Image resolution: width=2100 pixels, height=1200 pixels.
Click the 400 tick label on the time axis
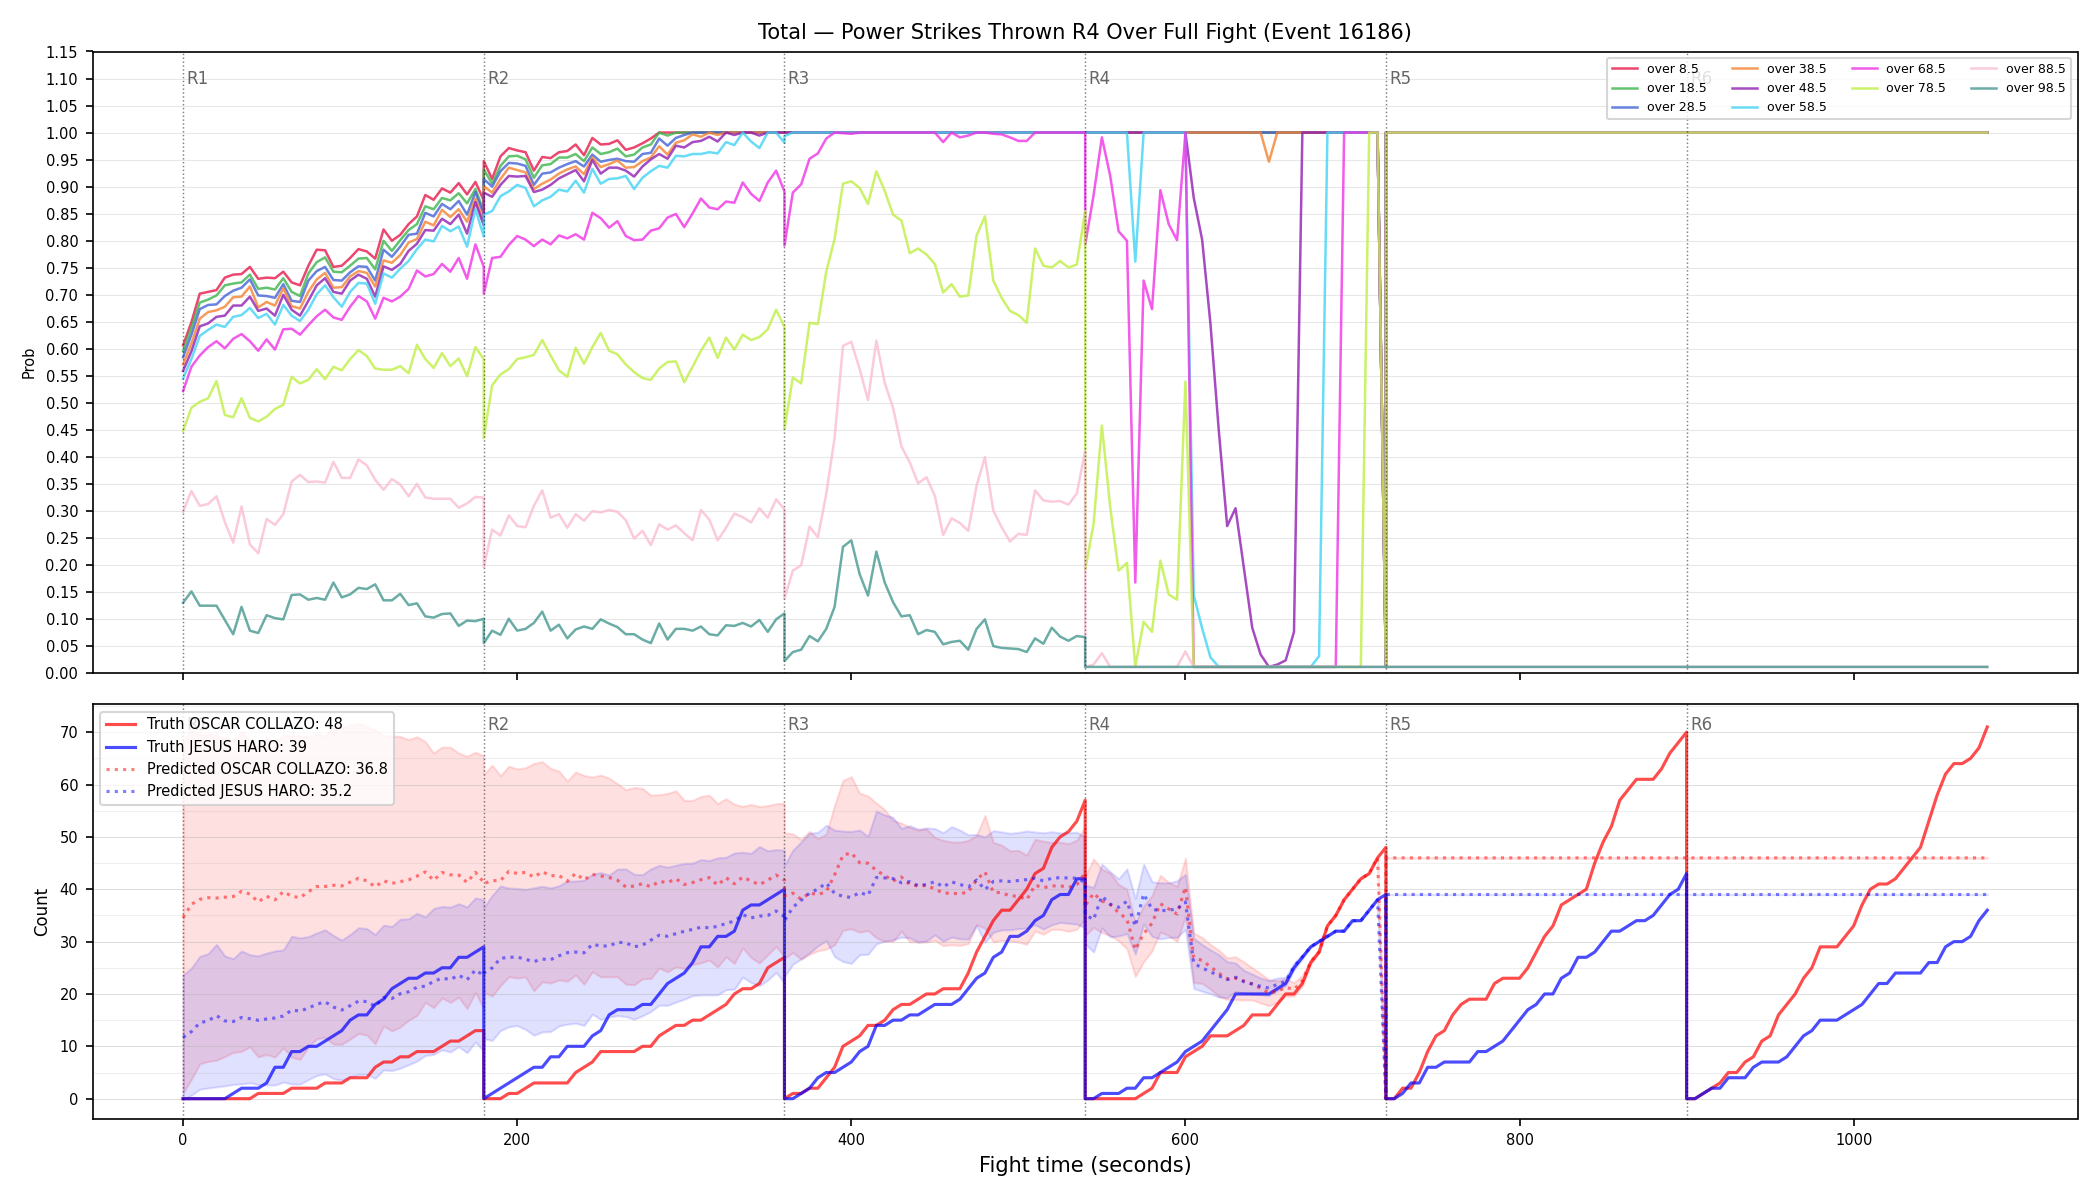(x=851, y=1138)
